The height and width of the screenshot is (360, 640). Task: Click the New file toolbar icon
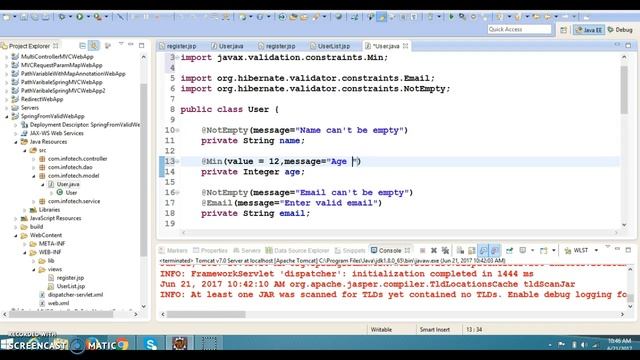point(6,17)
